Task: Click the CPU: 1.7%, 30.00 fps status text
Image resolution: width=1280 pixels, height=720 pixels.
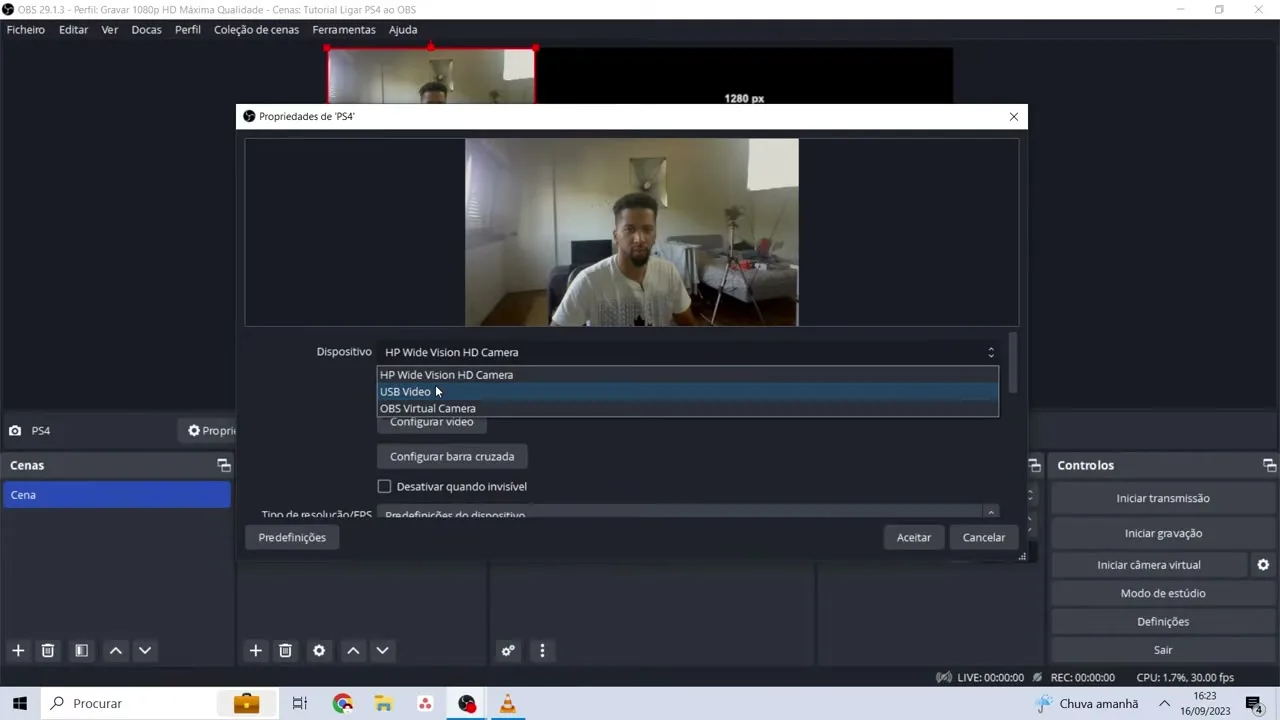Action: tap(1184, 677)
